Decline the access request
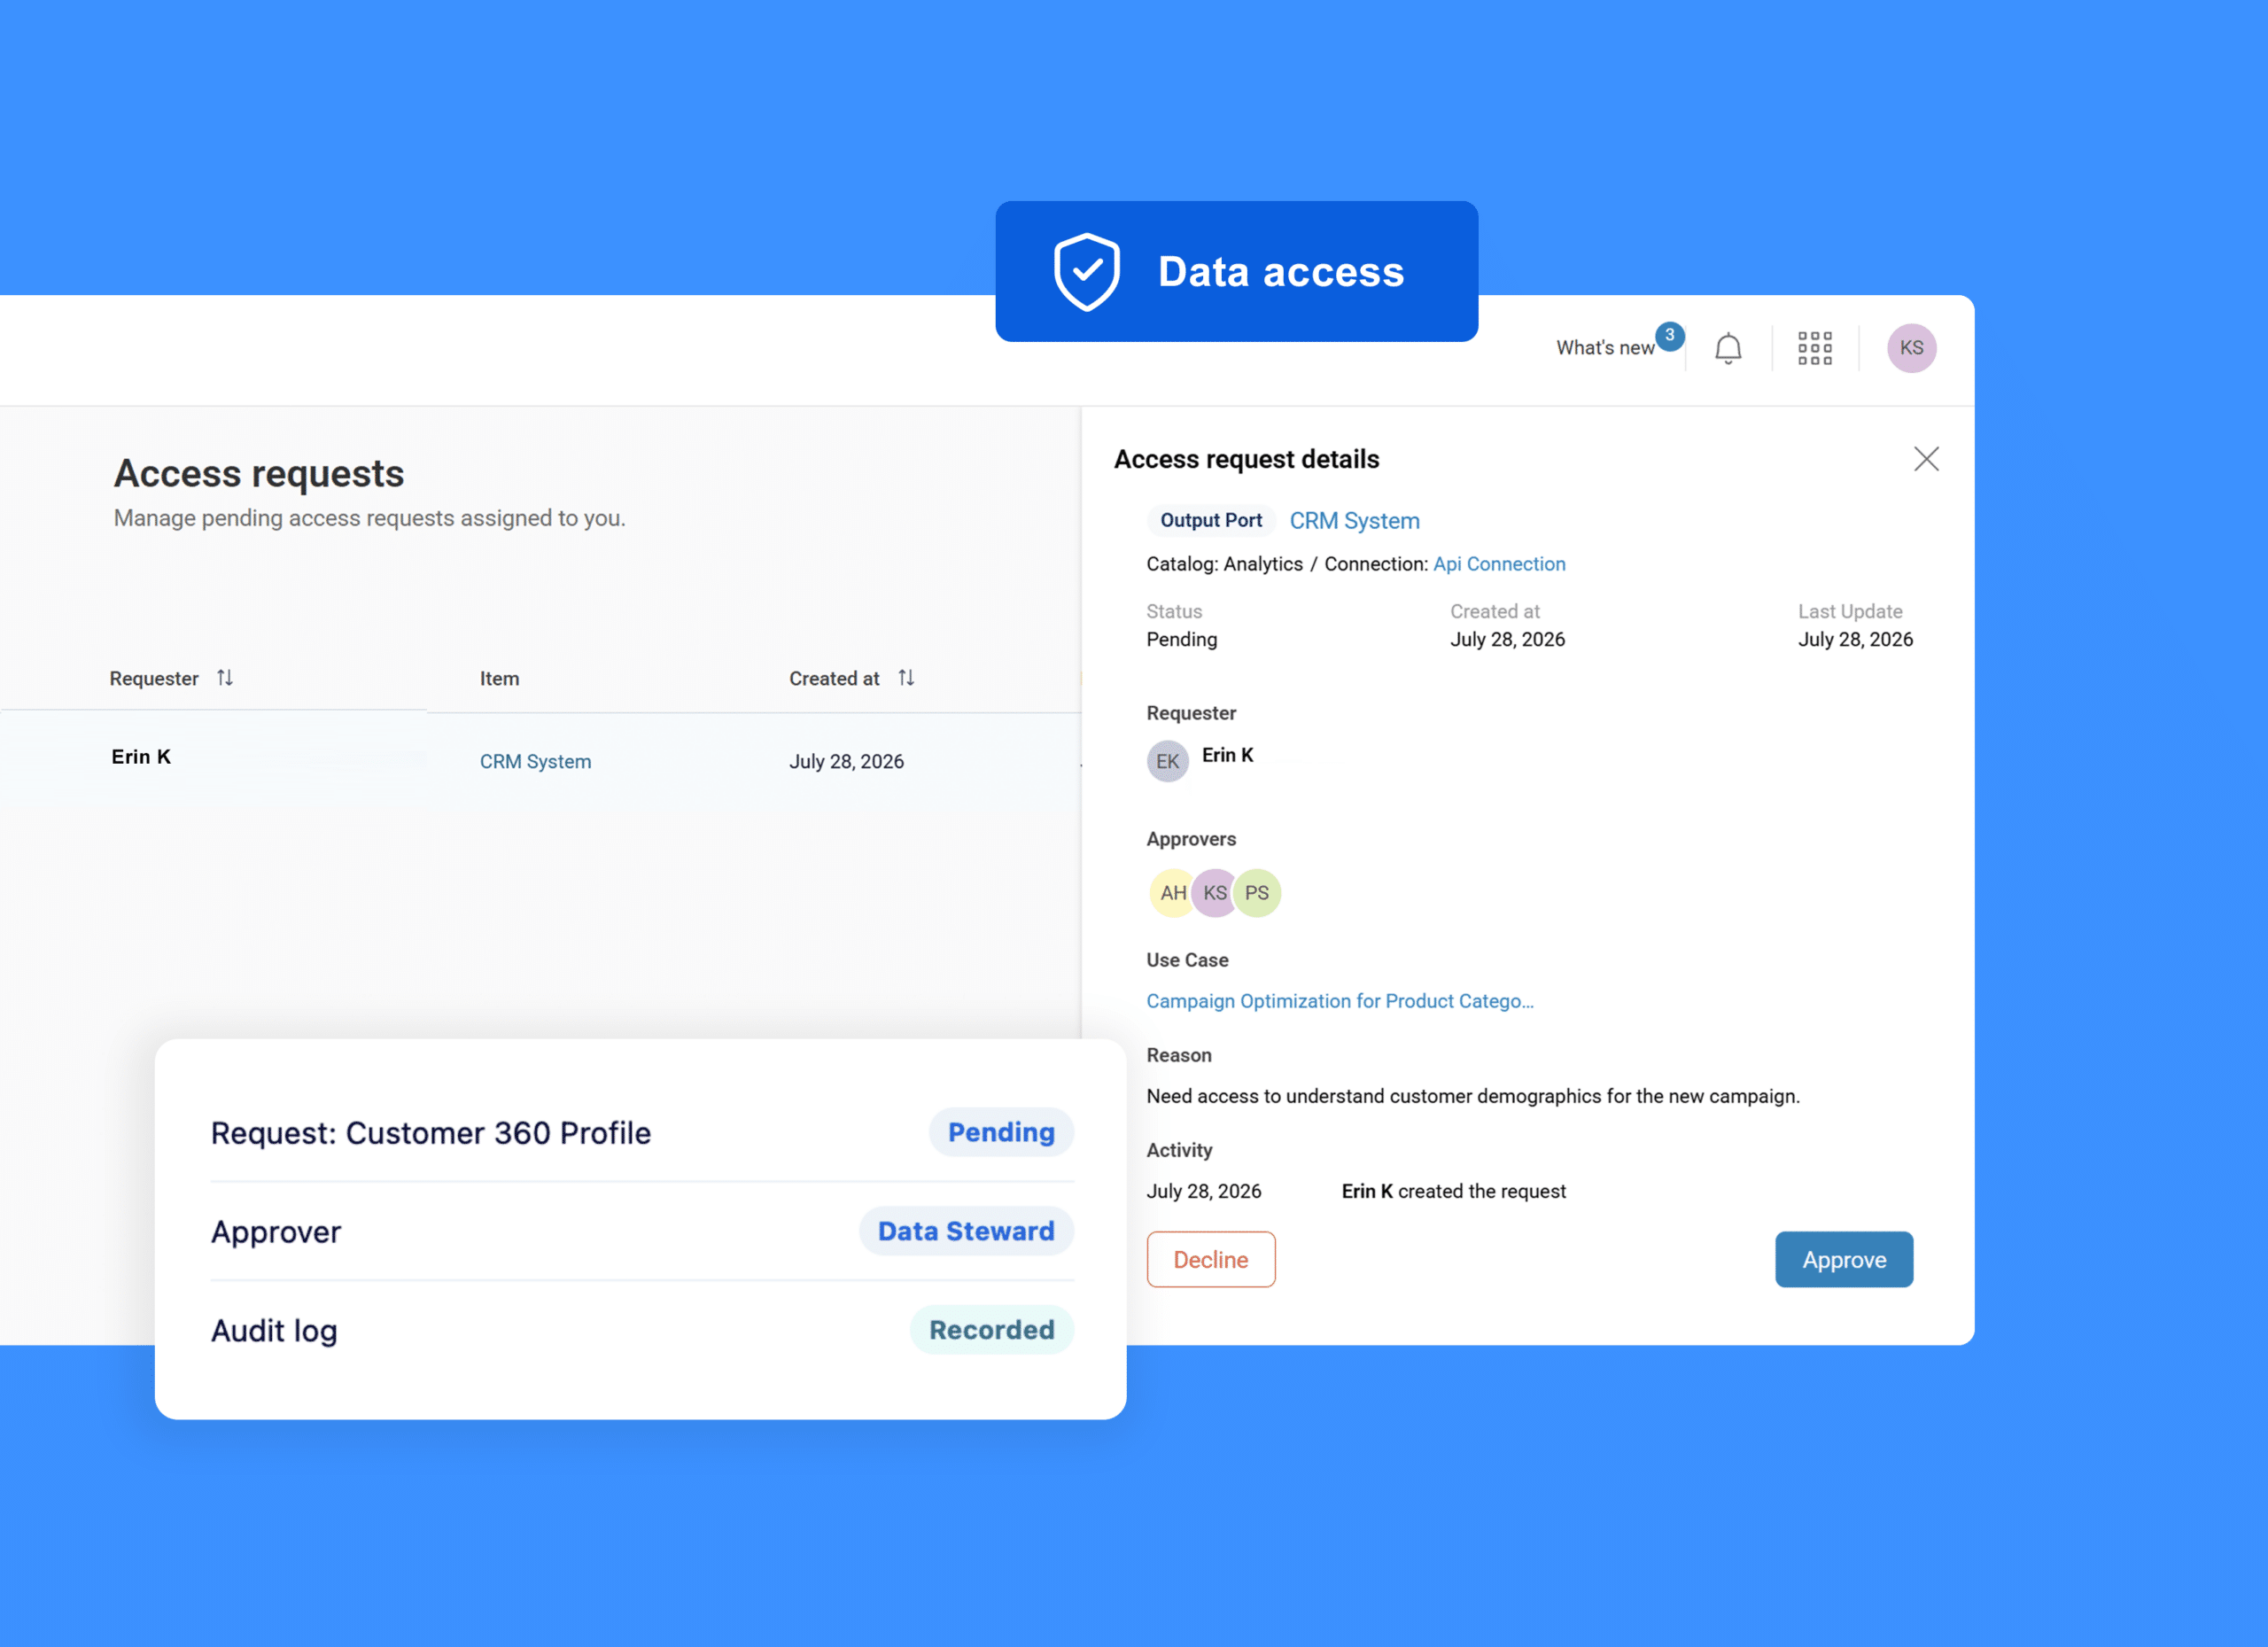This screenshot has height=1647, width=2268. (1211, 1259)
